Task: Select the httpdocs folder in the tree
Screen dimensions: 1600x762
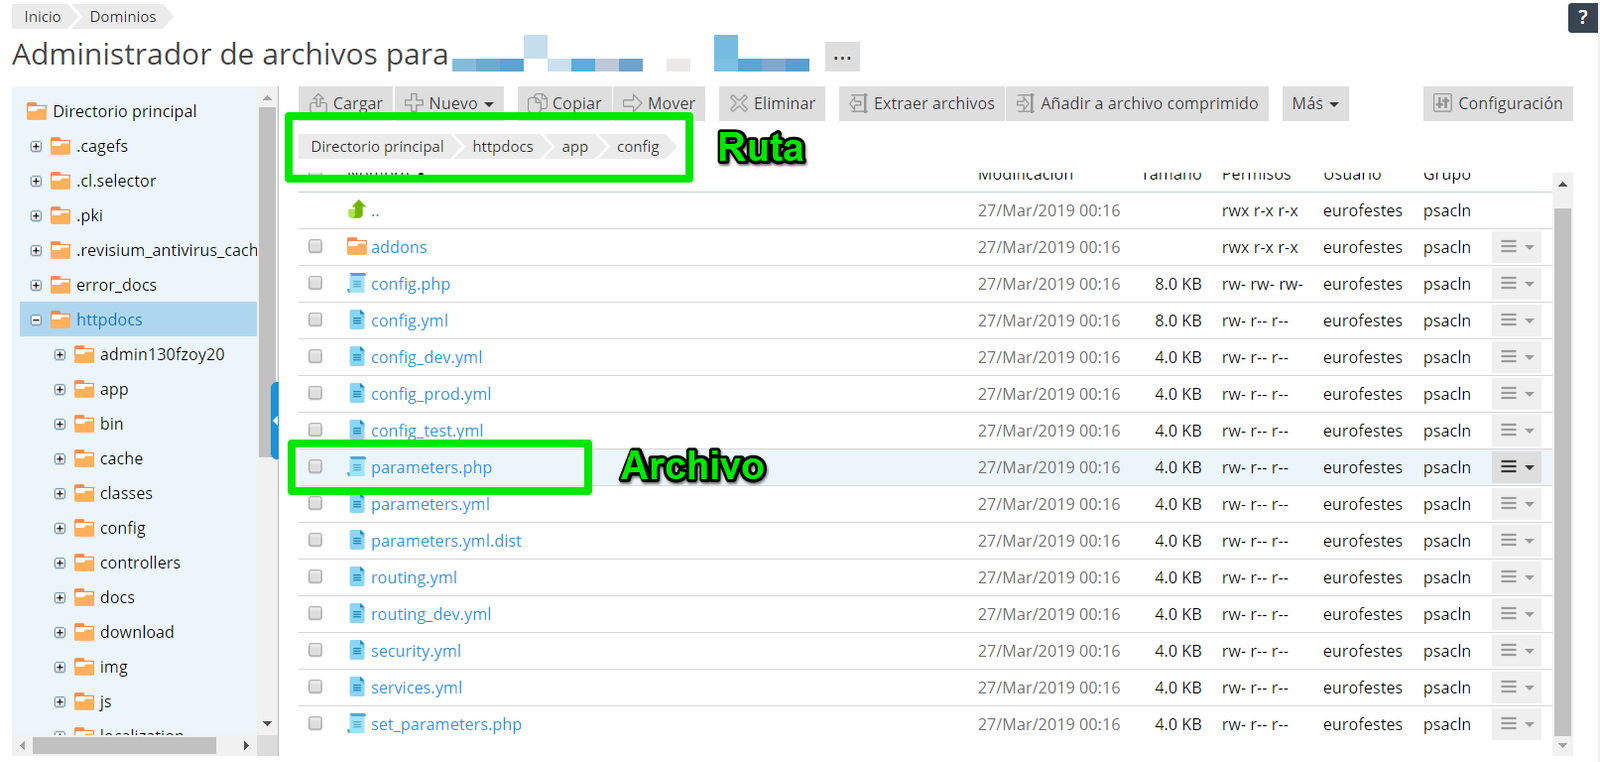Action: click(x=109, y=319)
